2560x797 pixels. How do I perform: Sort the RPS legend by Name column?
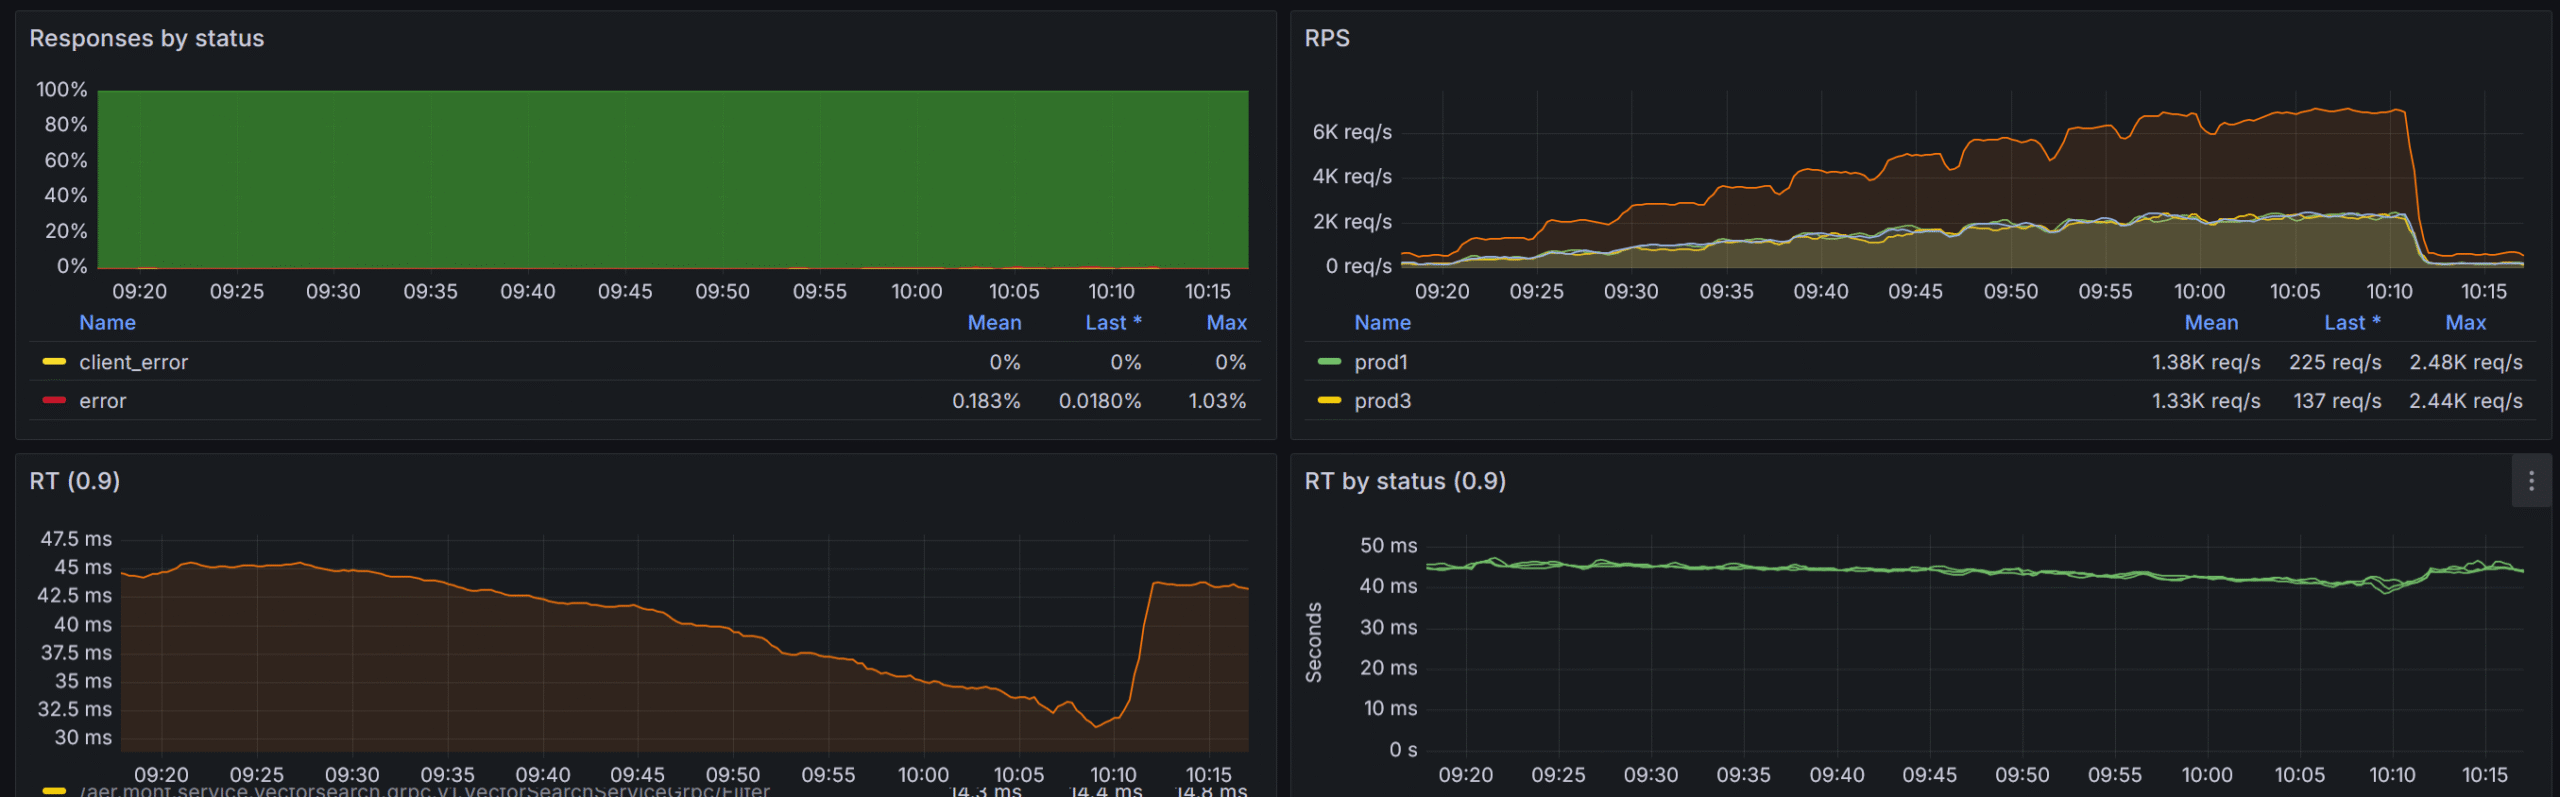click(1382, 323)
